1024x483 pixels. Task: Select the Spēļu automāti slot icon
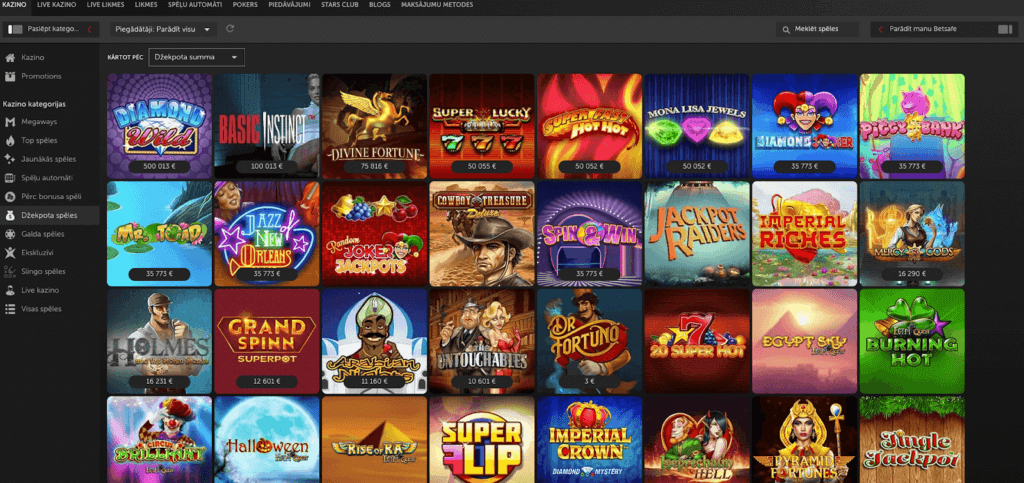tap(10, 178)
